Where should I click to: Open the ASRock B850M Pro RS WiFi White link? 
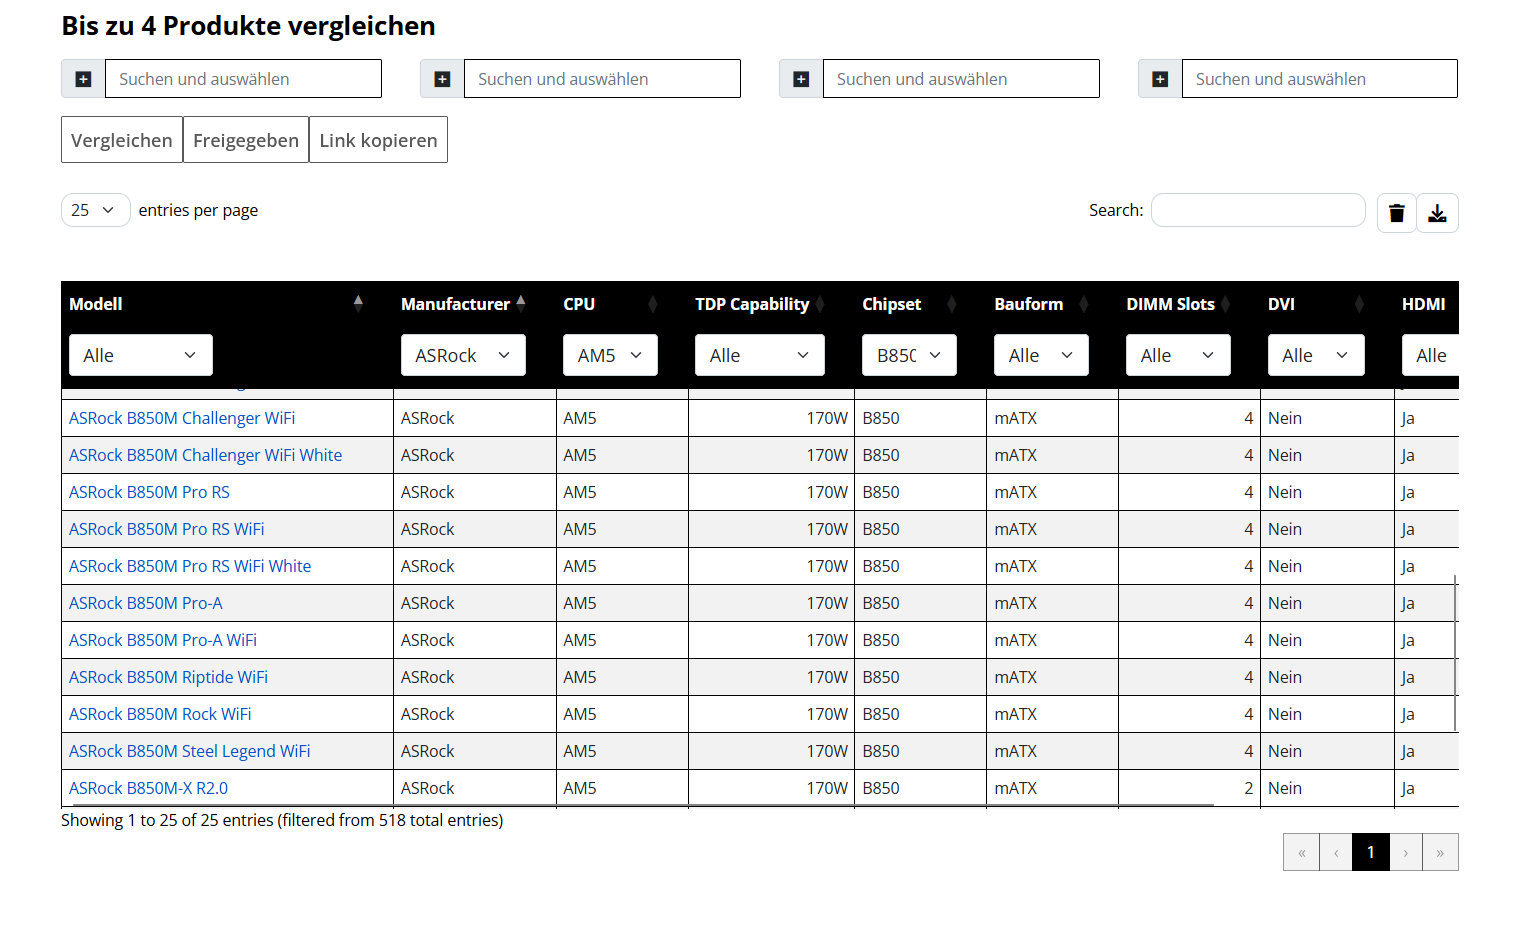click(x=190, y=566)
